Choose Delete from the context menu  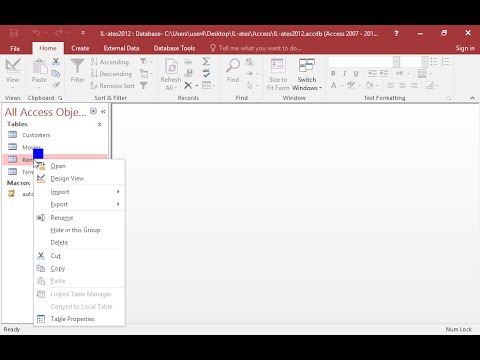(79, 242)
